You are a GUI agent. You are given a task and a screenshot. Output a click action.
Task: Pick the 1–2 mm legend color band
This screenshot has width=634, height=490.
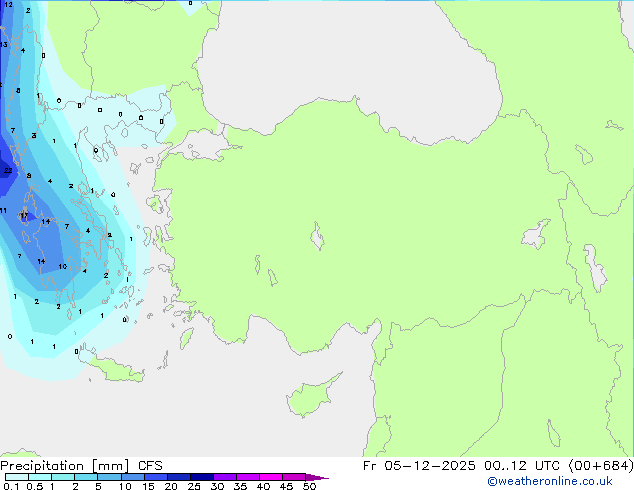coord(63,477)
